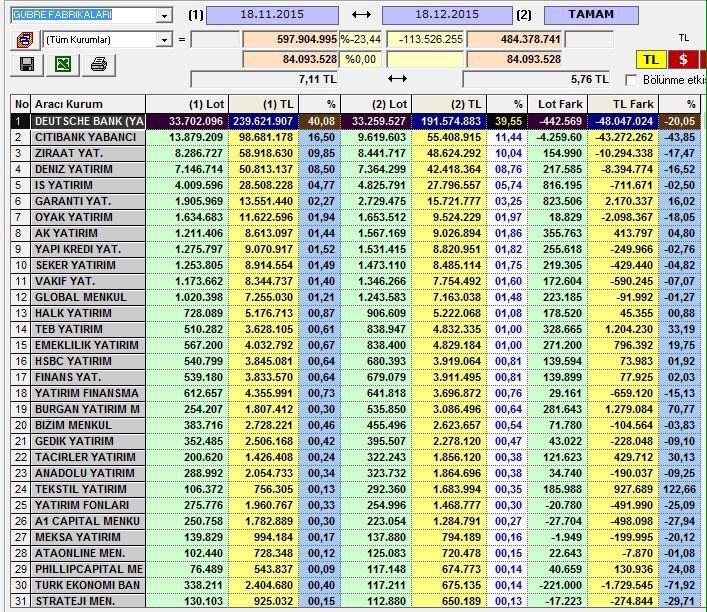This screenshot has width=707, height=612.
Task: Select AK YATIRIM row name
Action: click(88, 233)
